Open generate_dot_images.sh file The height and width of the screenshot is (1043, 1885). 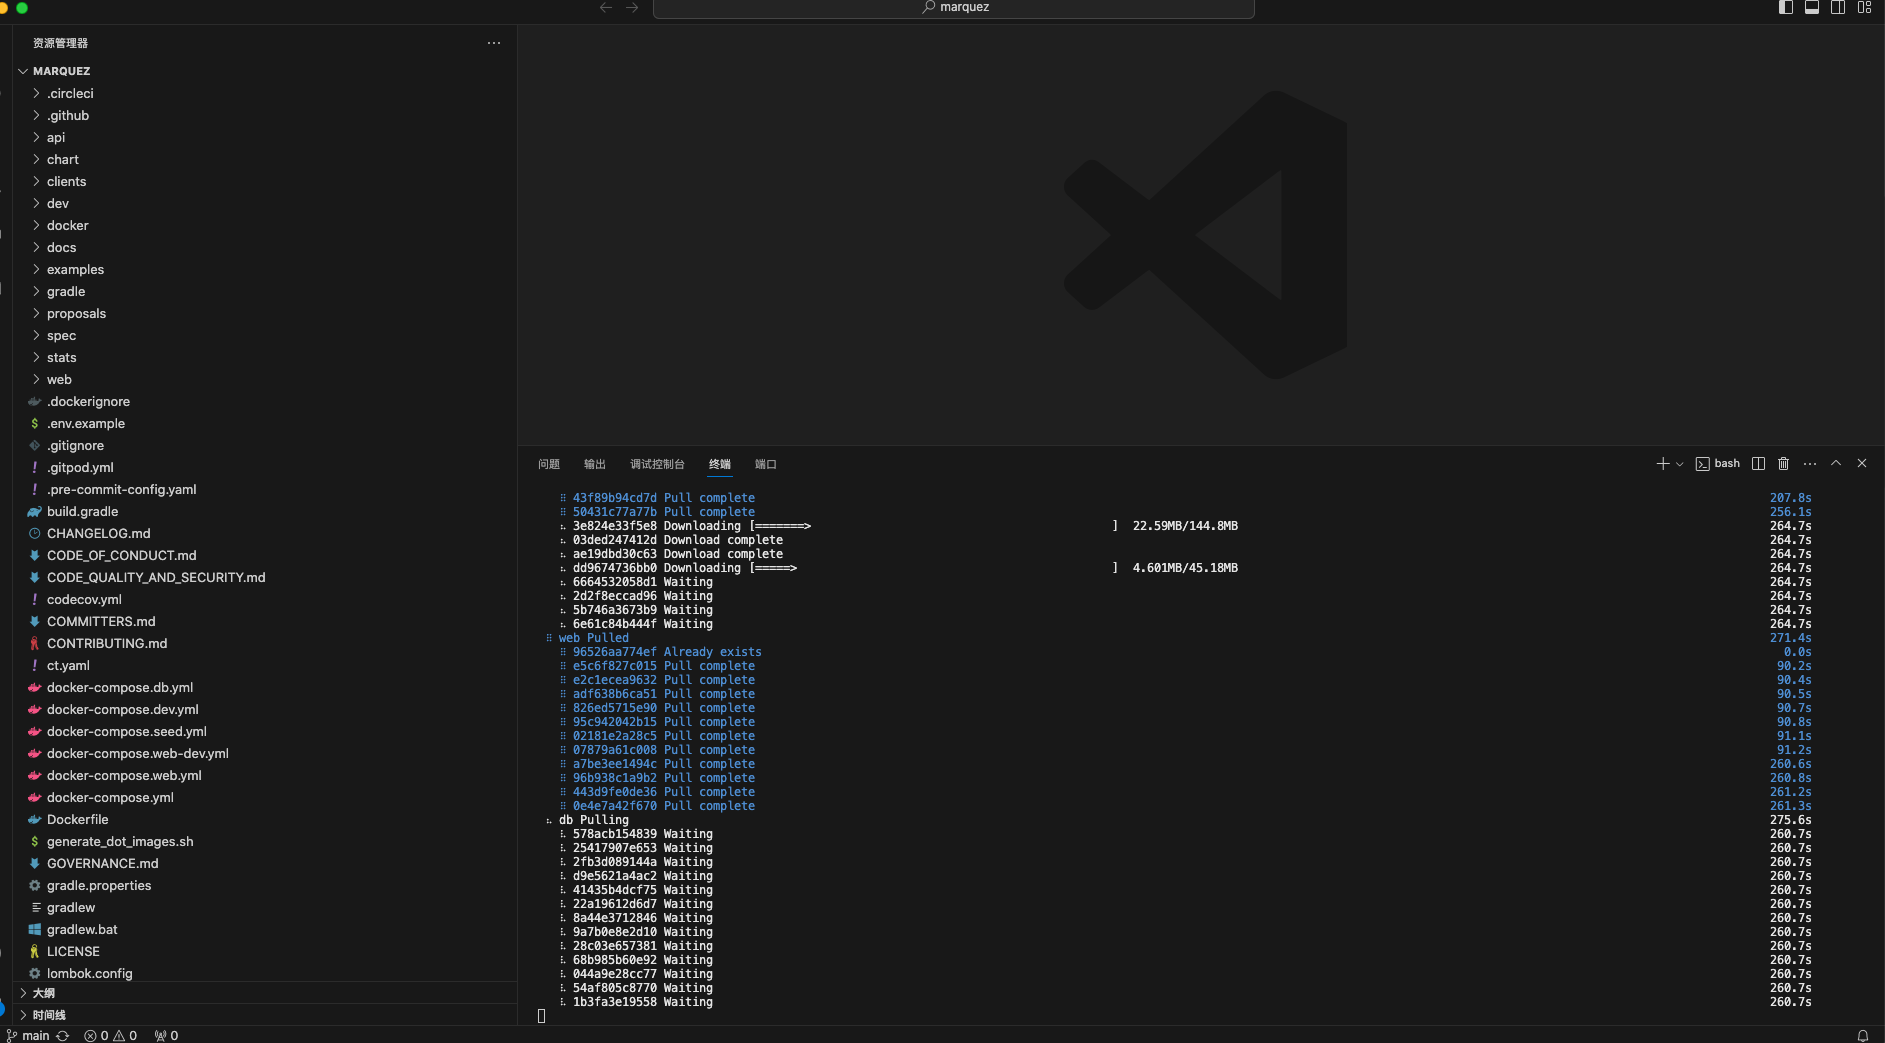[x=264, y=841]
